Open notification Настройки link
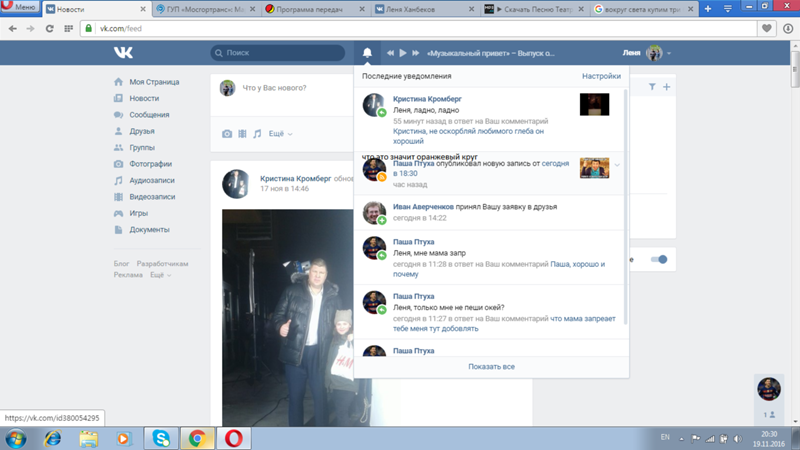The width and height of the screenshot is (800, 450). click(x=602, y=76)
